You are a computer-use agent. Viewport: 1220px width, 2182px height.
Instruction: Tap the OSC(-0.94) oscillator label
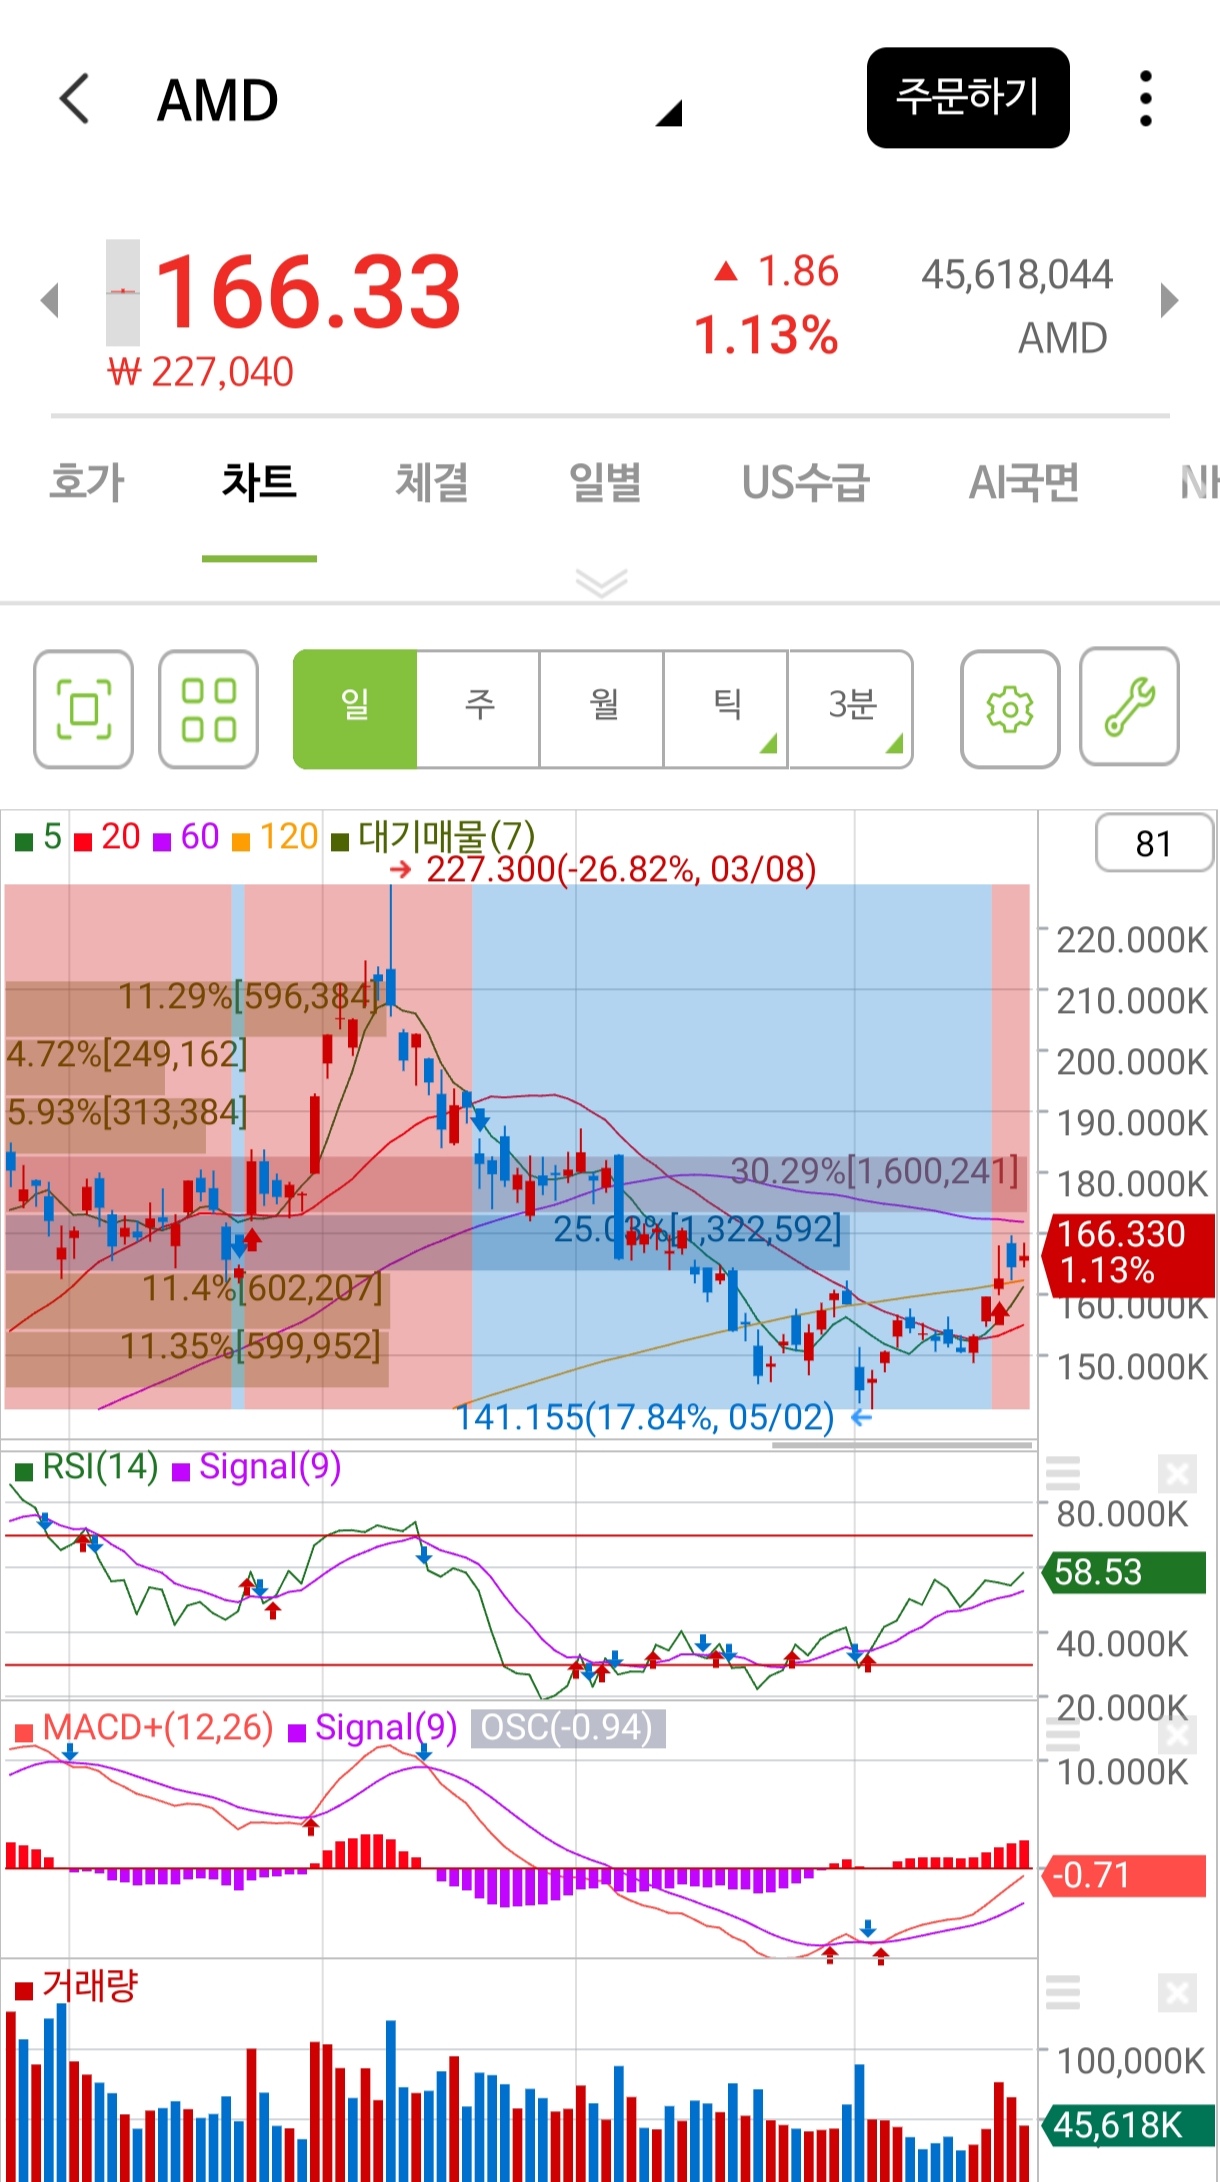click(x=568, y=1727)
